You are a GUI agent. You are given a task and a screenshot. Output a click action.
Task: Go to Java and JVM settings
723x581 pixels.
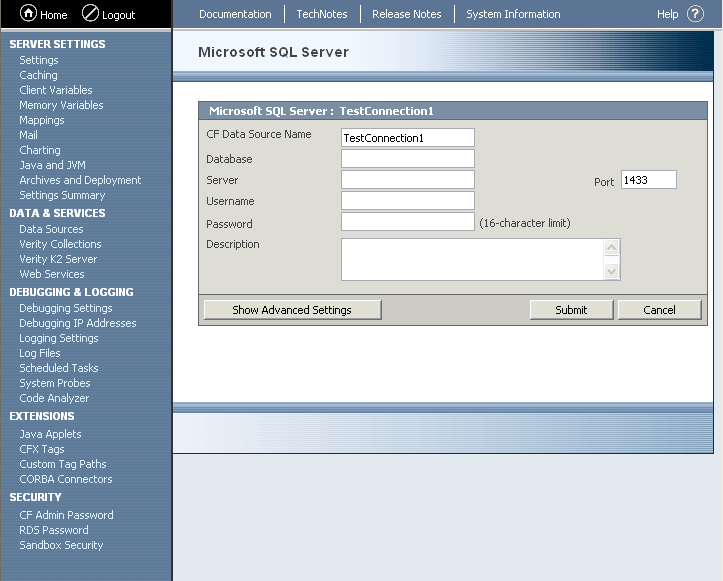coord(52,165)
